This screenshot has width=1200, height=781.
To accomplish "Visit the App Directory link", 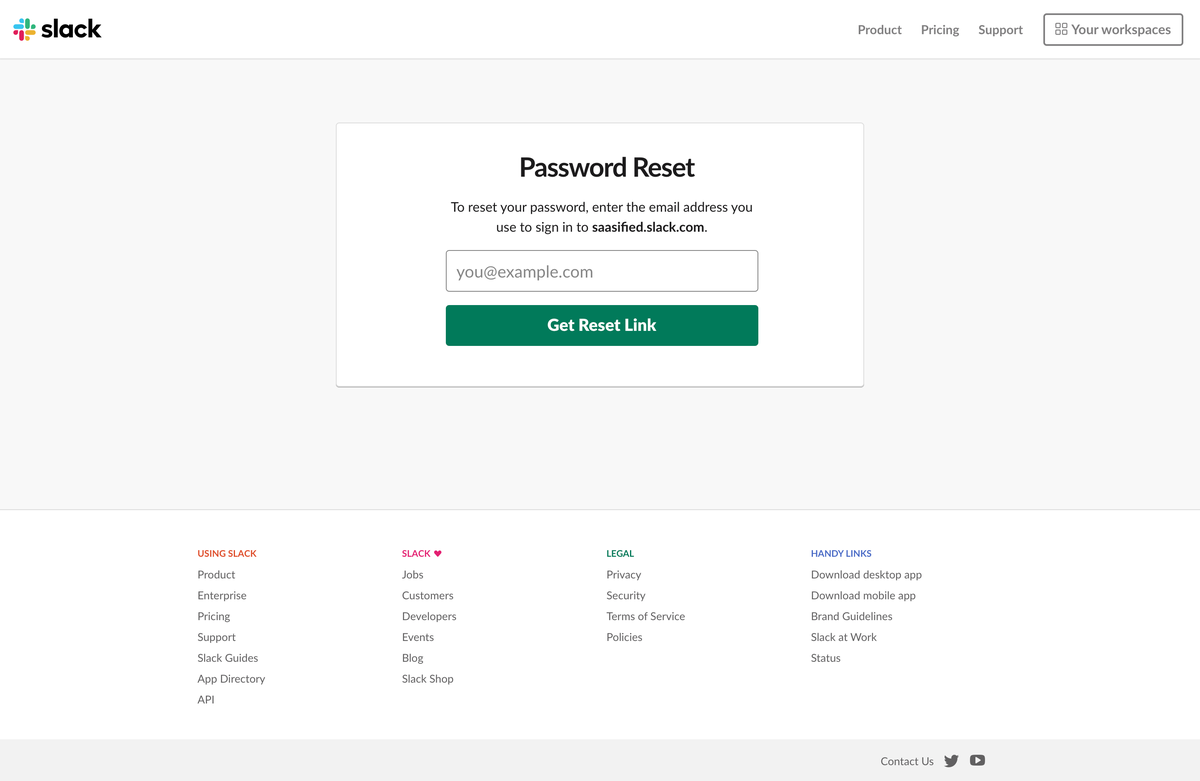I will coord(231,679).
